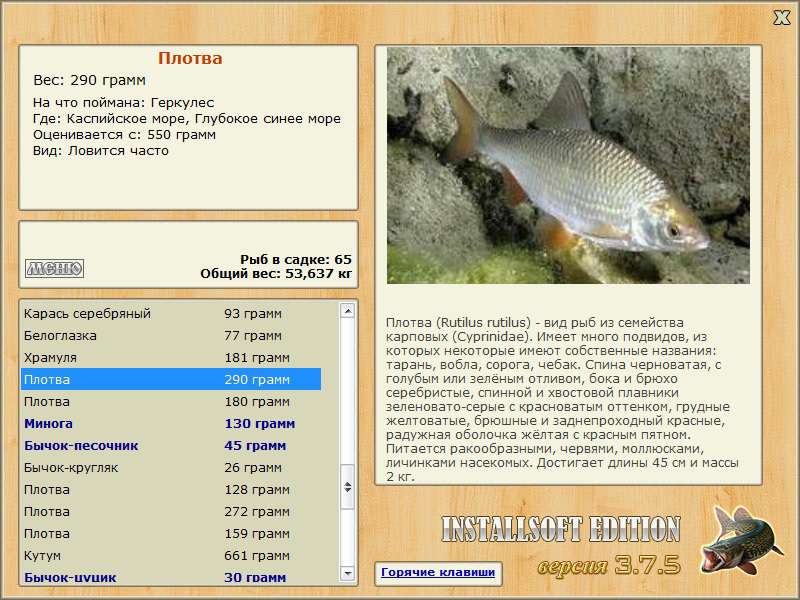Viewport: 800px width, 600px height.
Task: Click the highlighted Плотва 290 грамм row
Action: [x=170, y=380]
